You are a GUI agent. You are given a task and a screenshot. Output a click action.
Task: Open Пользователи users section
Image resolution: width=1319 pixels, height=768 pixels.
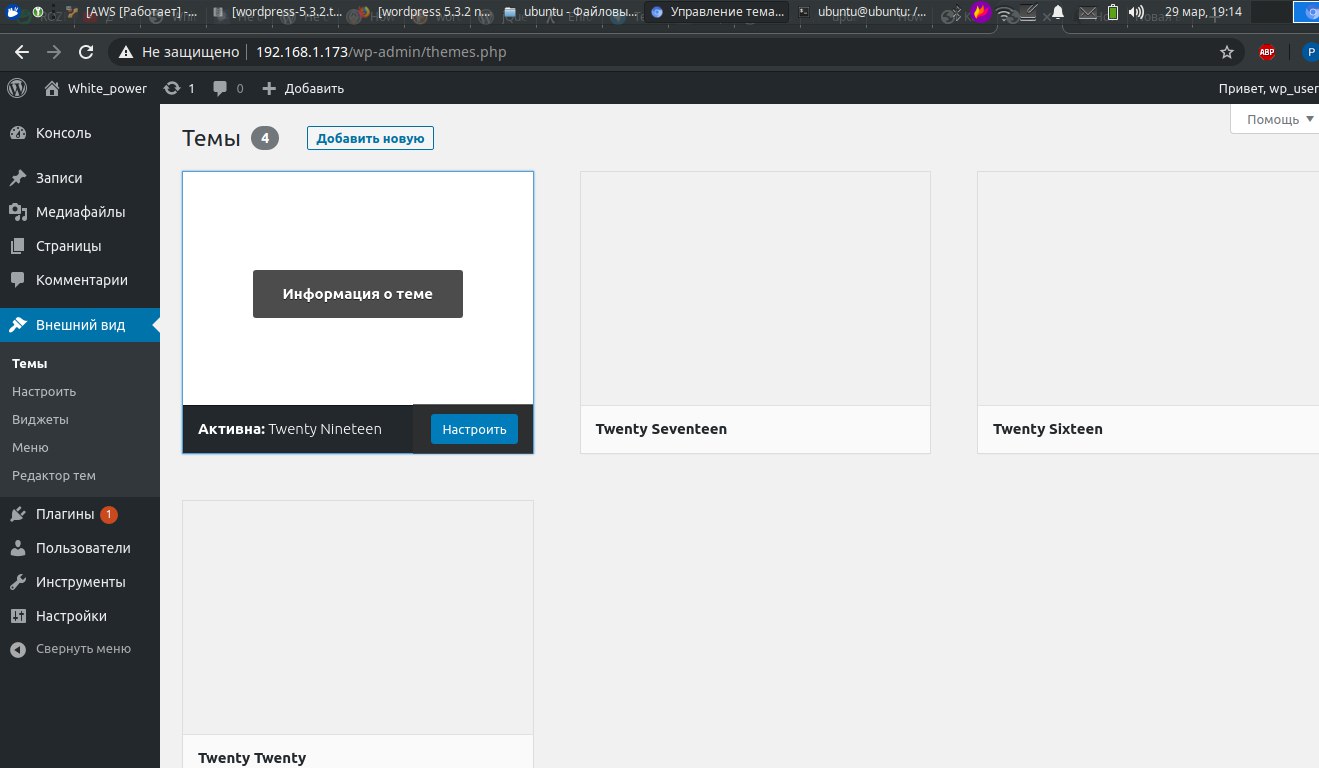(80, 548)
